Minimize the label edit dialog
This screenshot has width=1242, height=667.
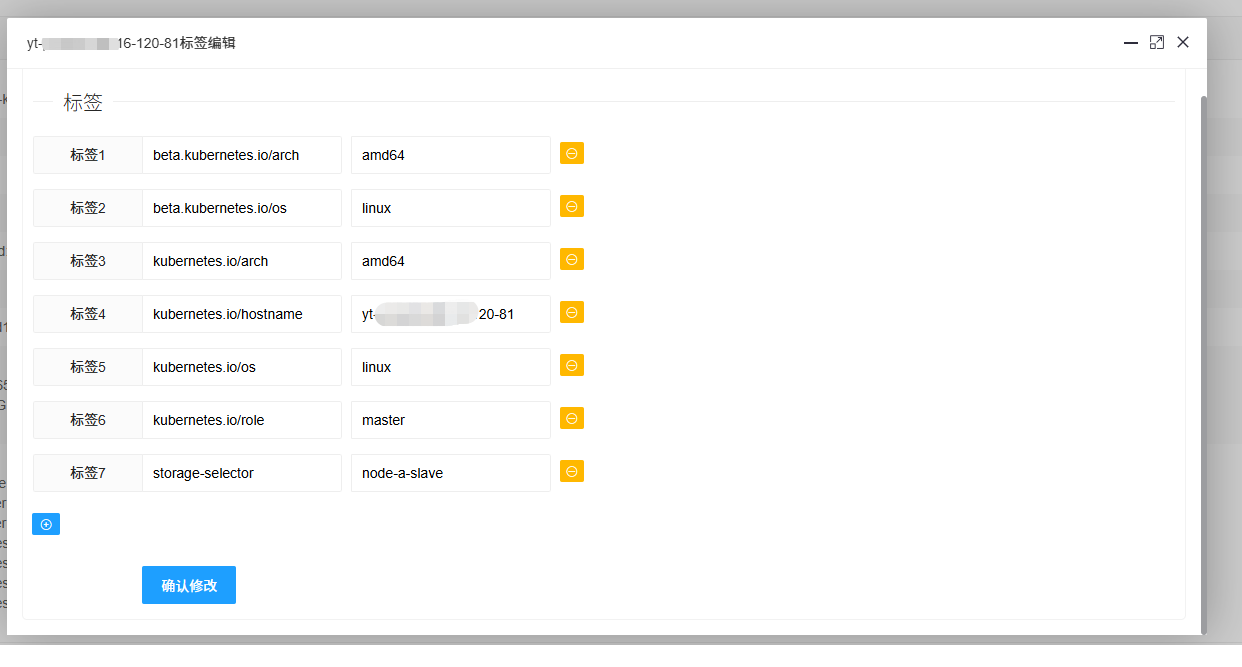1131,43
